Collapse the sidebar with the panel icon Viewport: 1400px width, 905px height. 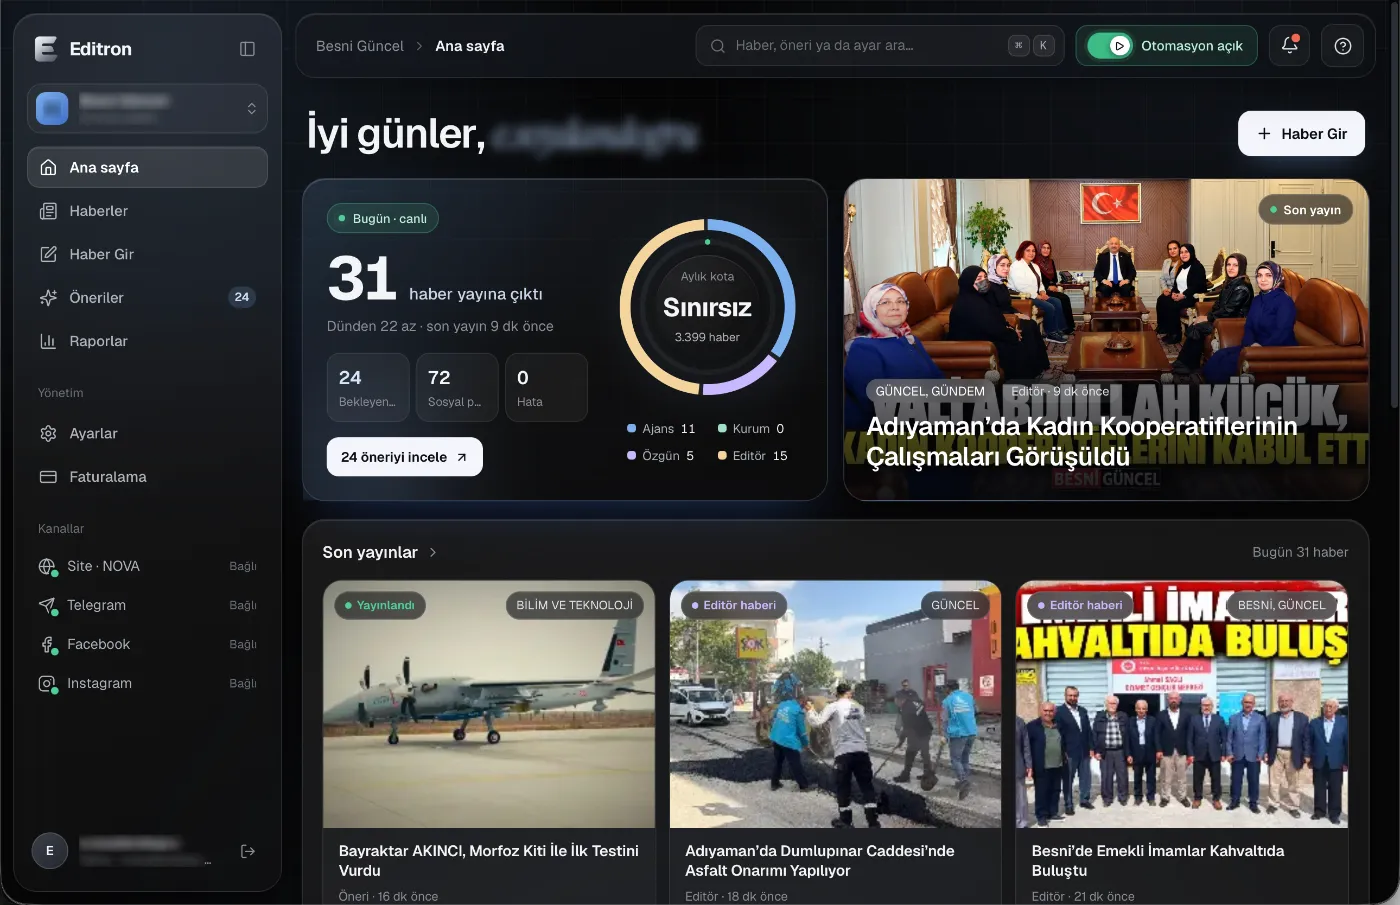(x=248, y=49)
